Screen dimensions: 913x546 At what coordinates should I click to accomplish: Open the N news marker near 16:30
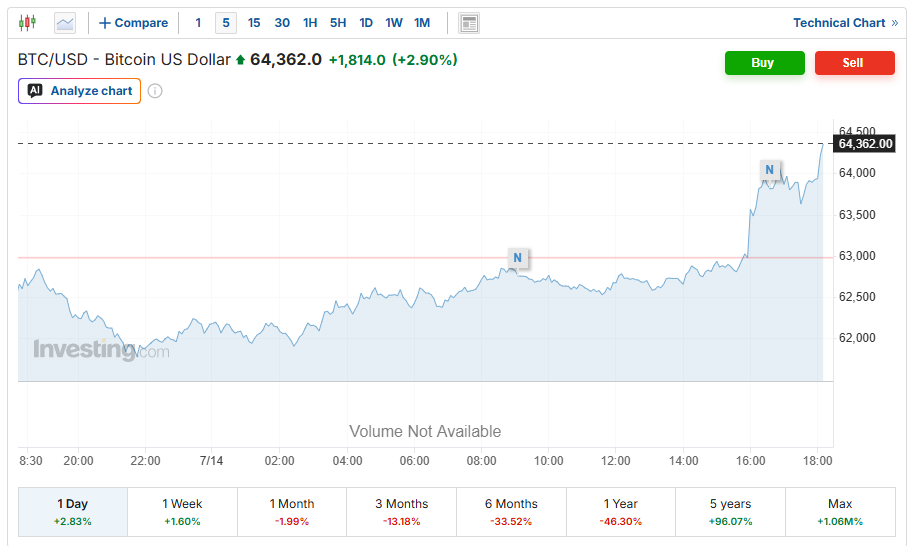pos(769,170)
